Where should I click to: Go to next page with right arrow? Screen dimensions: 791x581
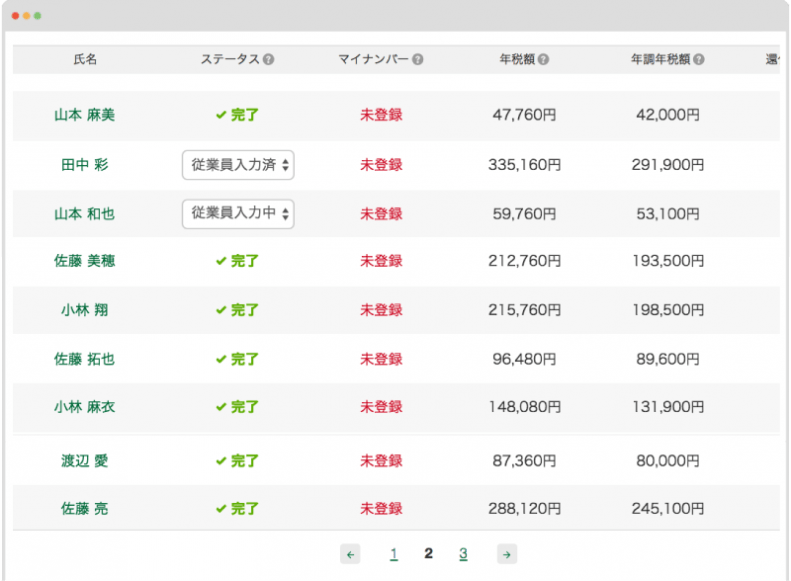click(x=507, y=554)
